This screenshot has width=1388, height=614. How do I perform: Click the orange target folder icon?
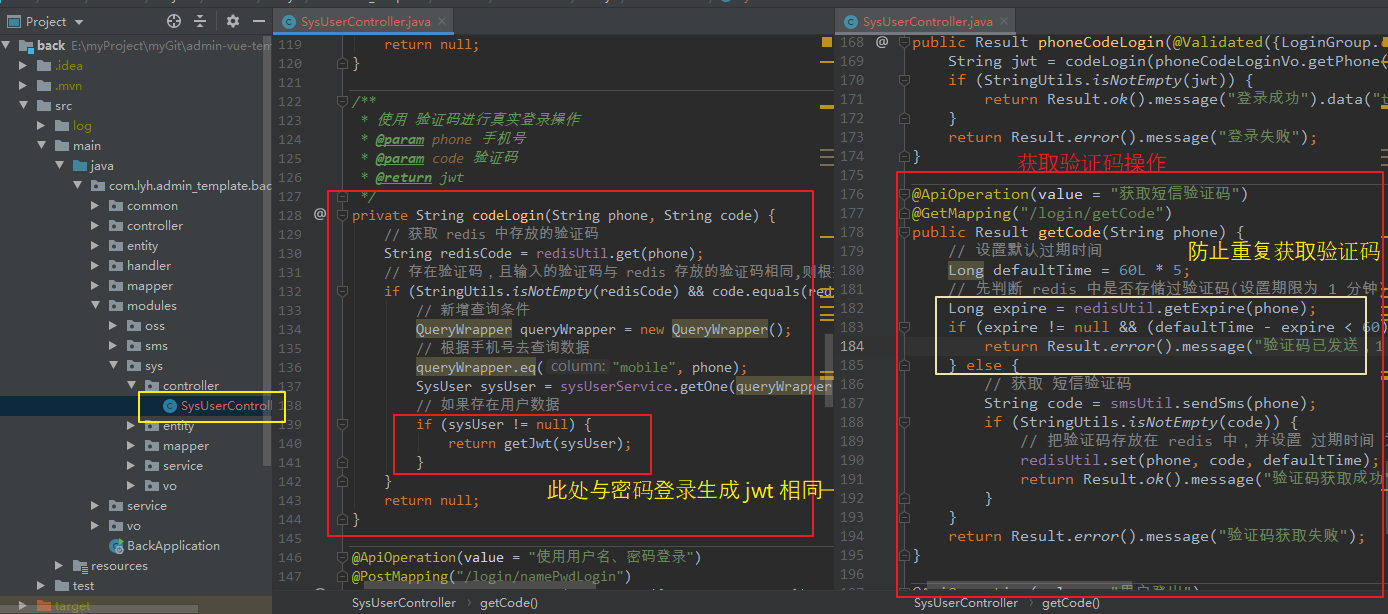point(44,606)
